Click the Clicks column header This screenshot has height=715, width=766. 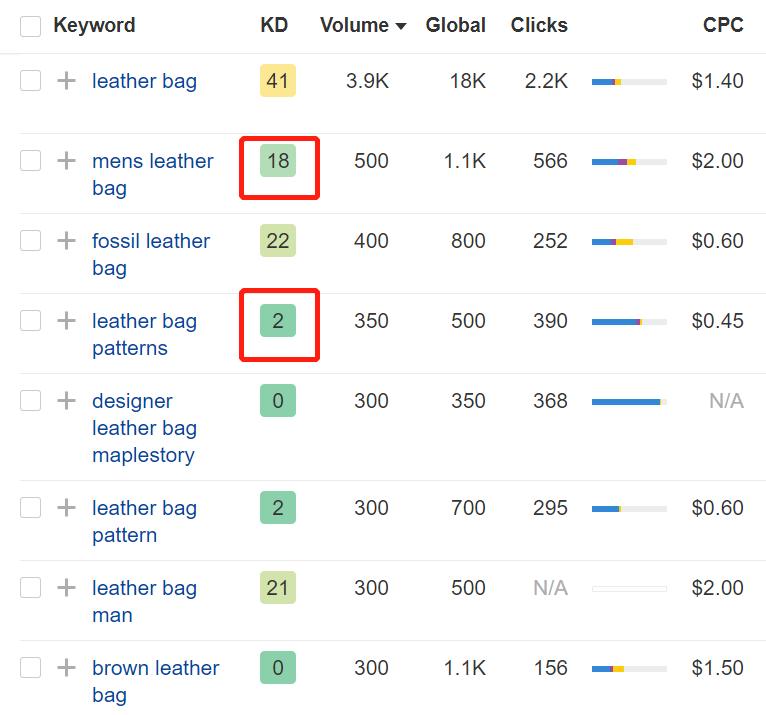coord(539,25)
